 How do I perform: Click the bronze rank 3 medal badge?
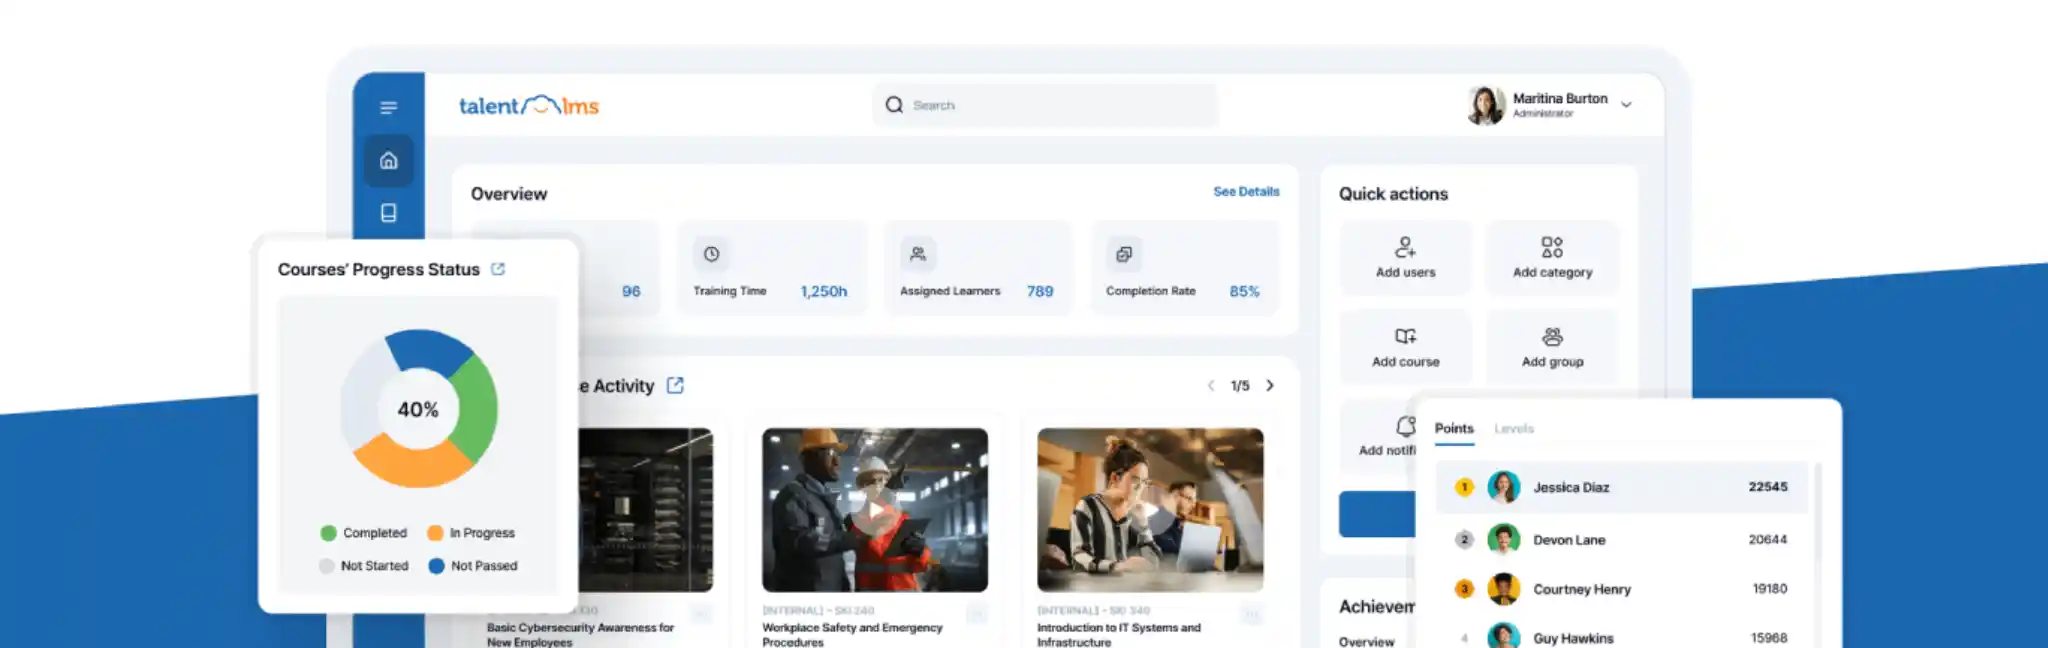click(1464, 589)
